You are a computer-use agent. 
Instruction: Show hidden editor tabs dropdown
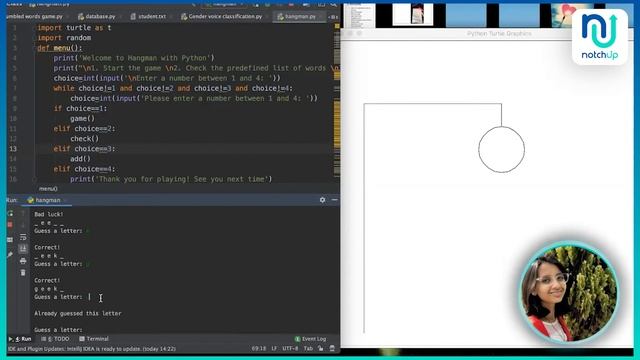tap(333, 17)
